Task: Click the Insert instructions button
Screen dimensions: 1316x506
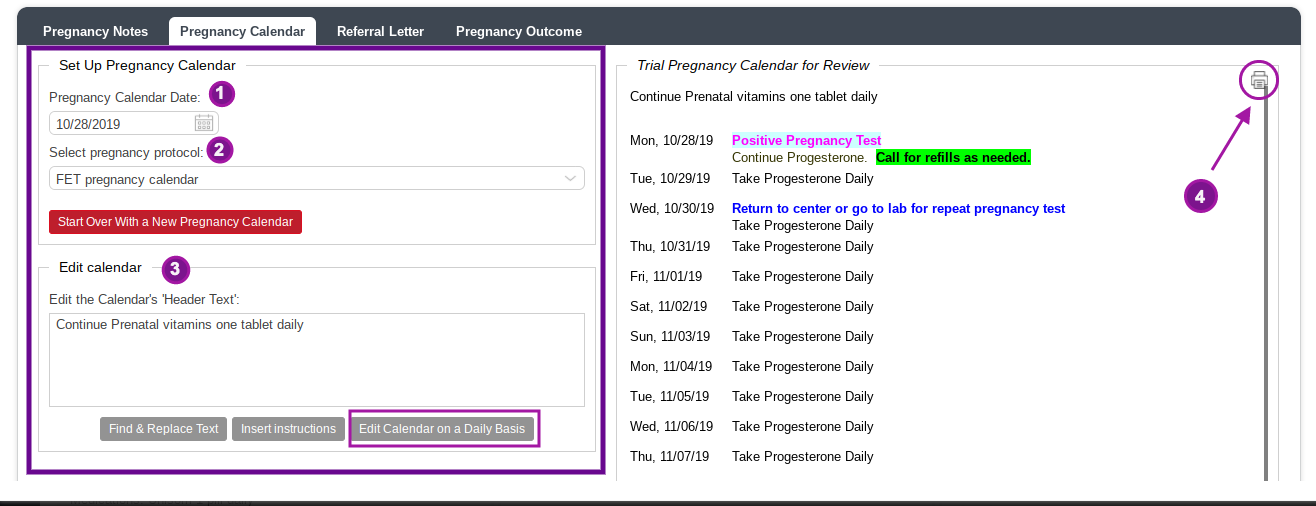Action: coord(288,429)
